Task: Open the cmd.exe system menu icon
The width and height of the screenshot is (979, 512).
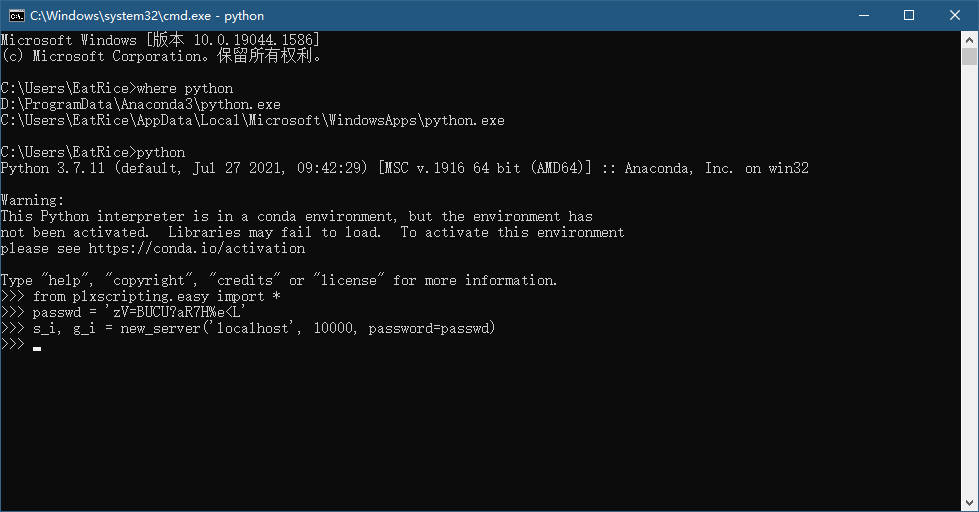Action: point(17,16)
